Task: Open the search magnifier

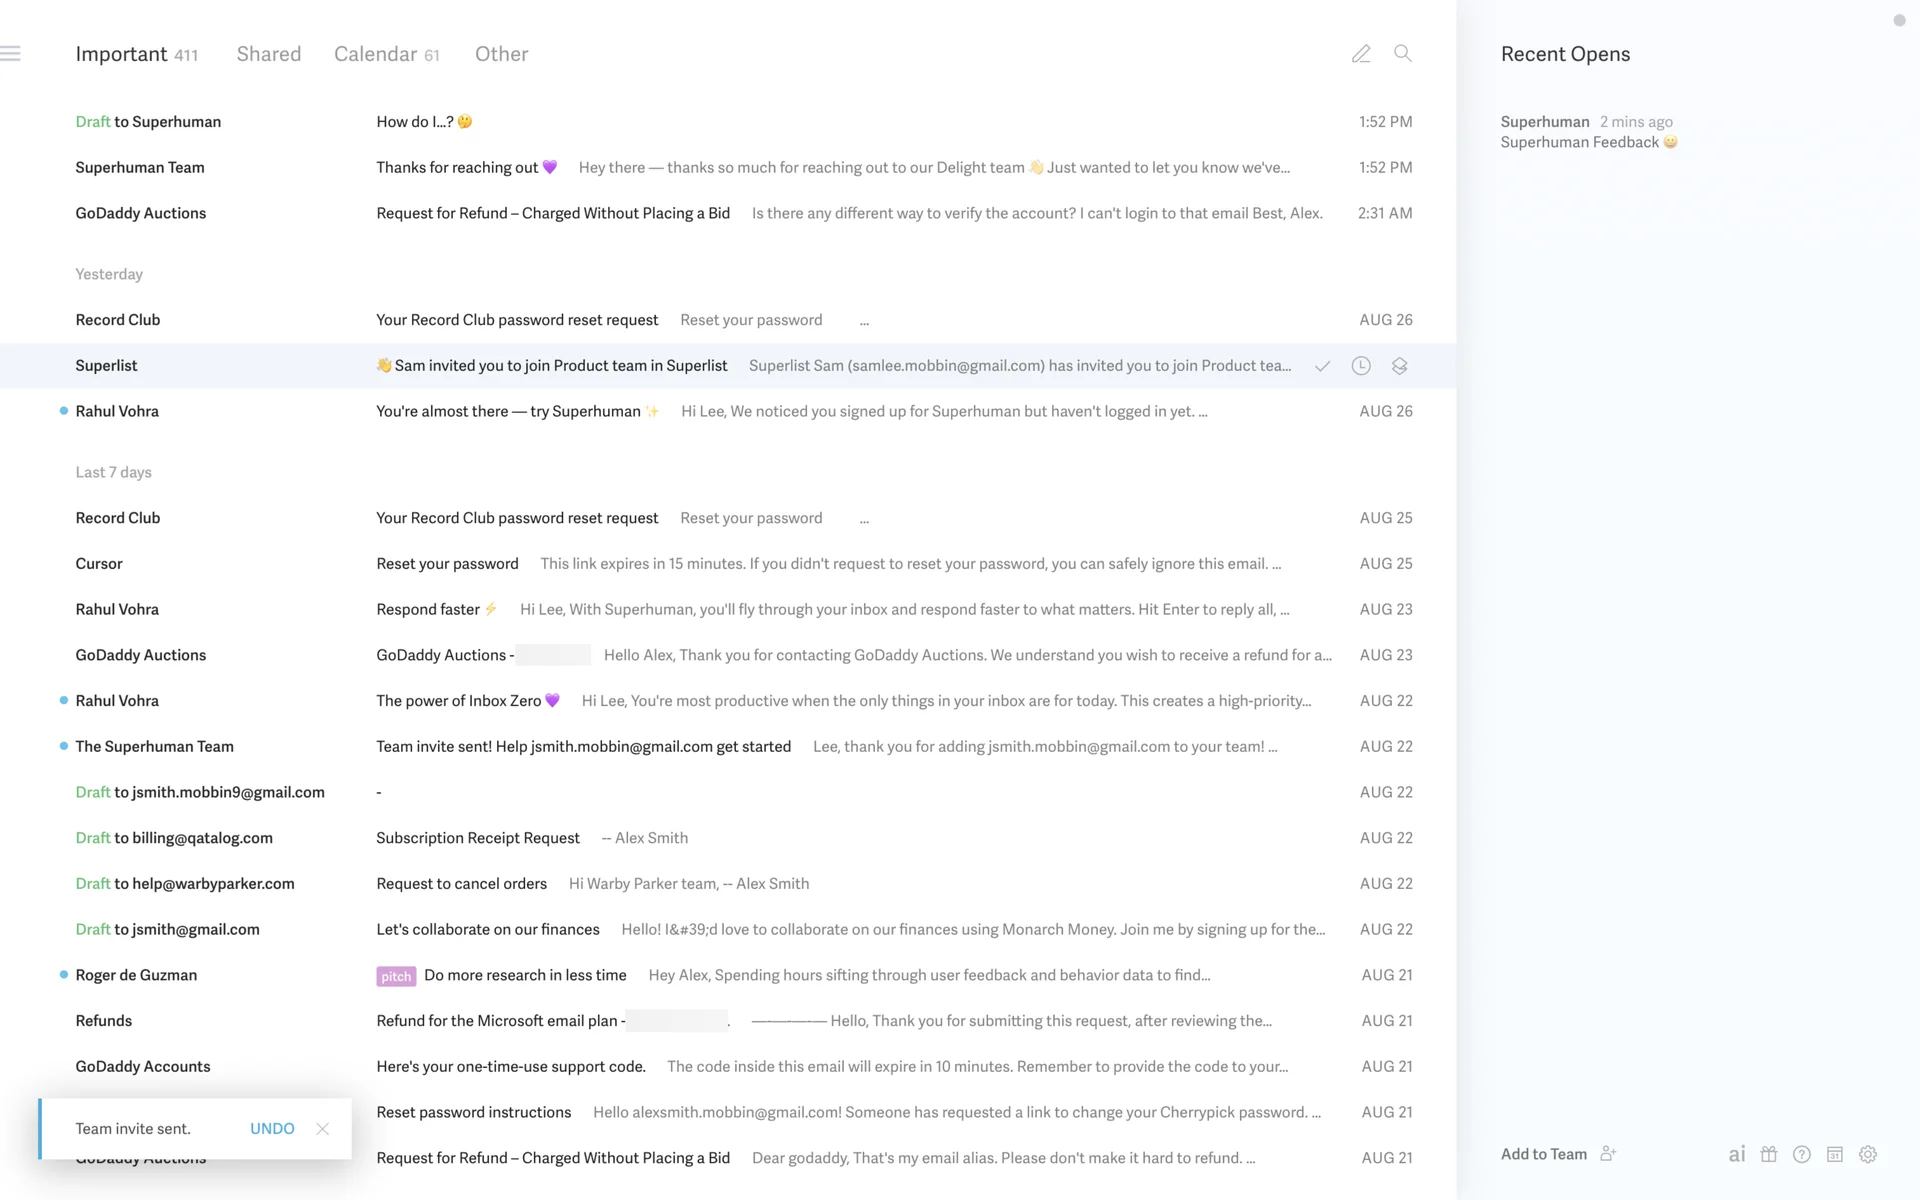Action: [x=1403, y=54]
